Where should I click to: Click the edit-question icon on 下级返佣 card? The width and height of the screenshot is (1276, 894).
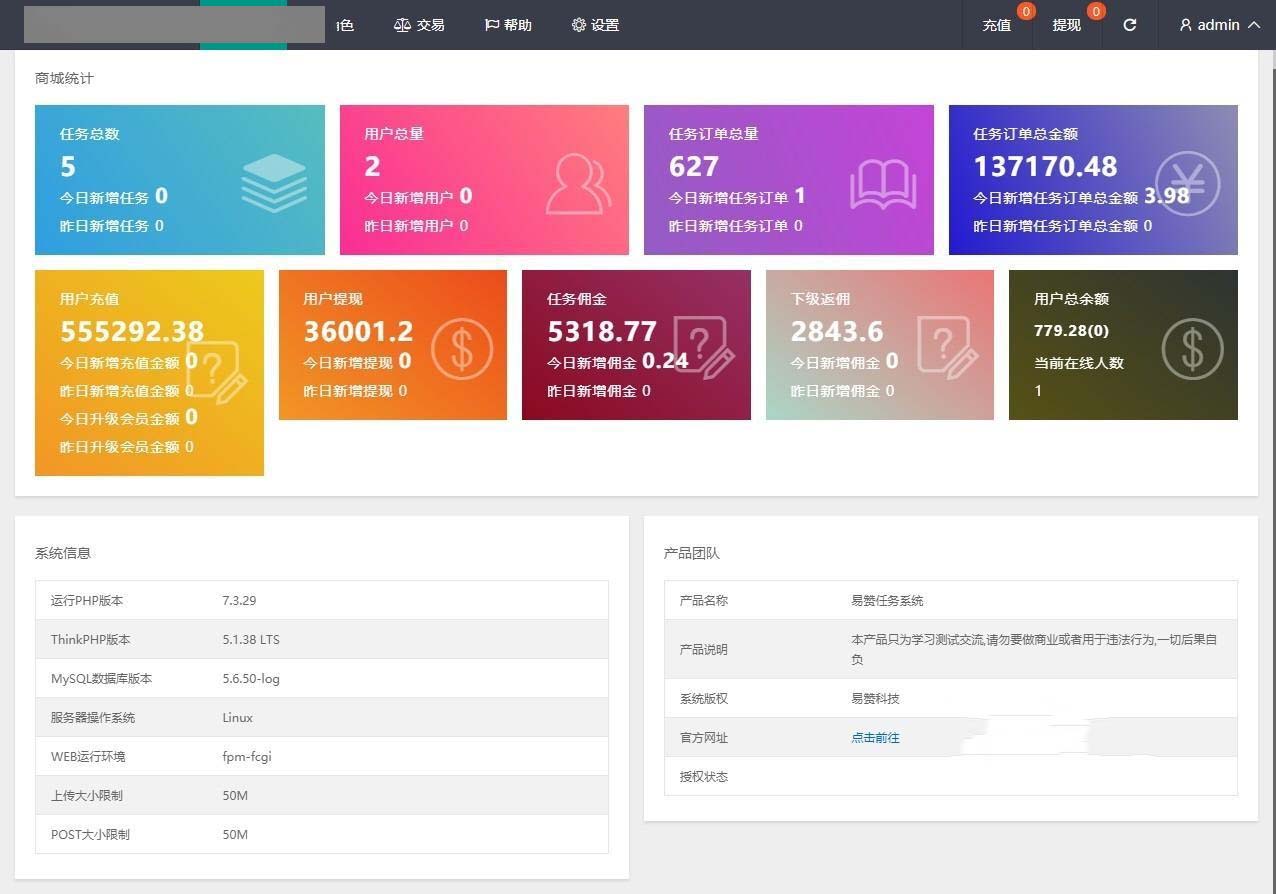[x=947, y=347]
